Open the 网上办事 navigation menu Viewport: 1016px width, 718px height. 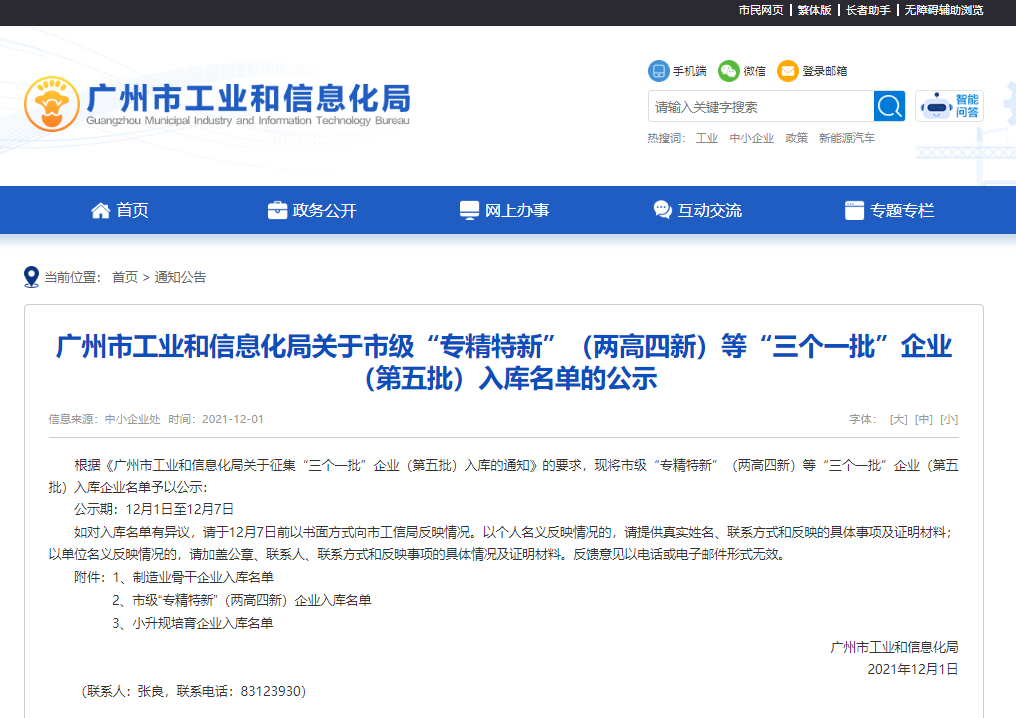pyautogui.click(x=504, y=211)
